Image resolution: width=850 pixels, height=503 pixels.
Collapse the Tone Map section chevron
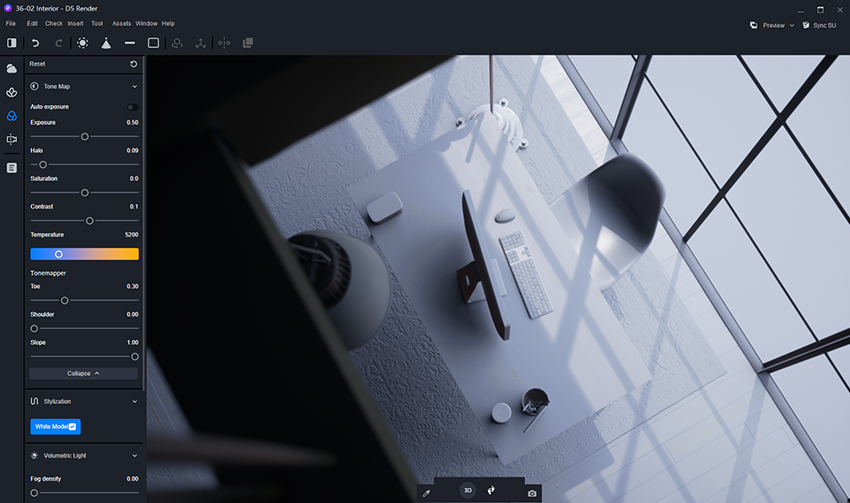(134, 87)
